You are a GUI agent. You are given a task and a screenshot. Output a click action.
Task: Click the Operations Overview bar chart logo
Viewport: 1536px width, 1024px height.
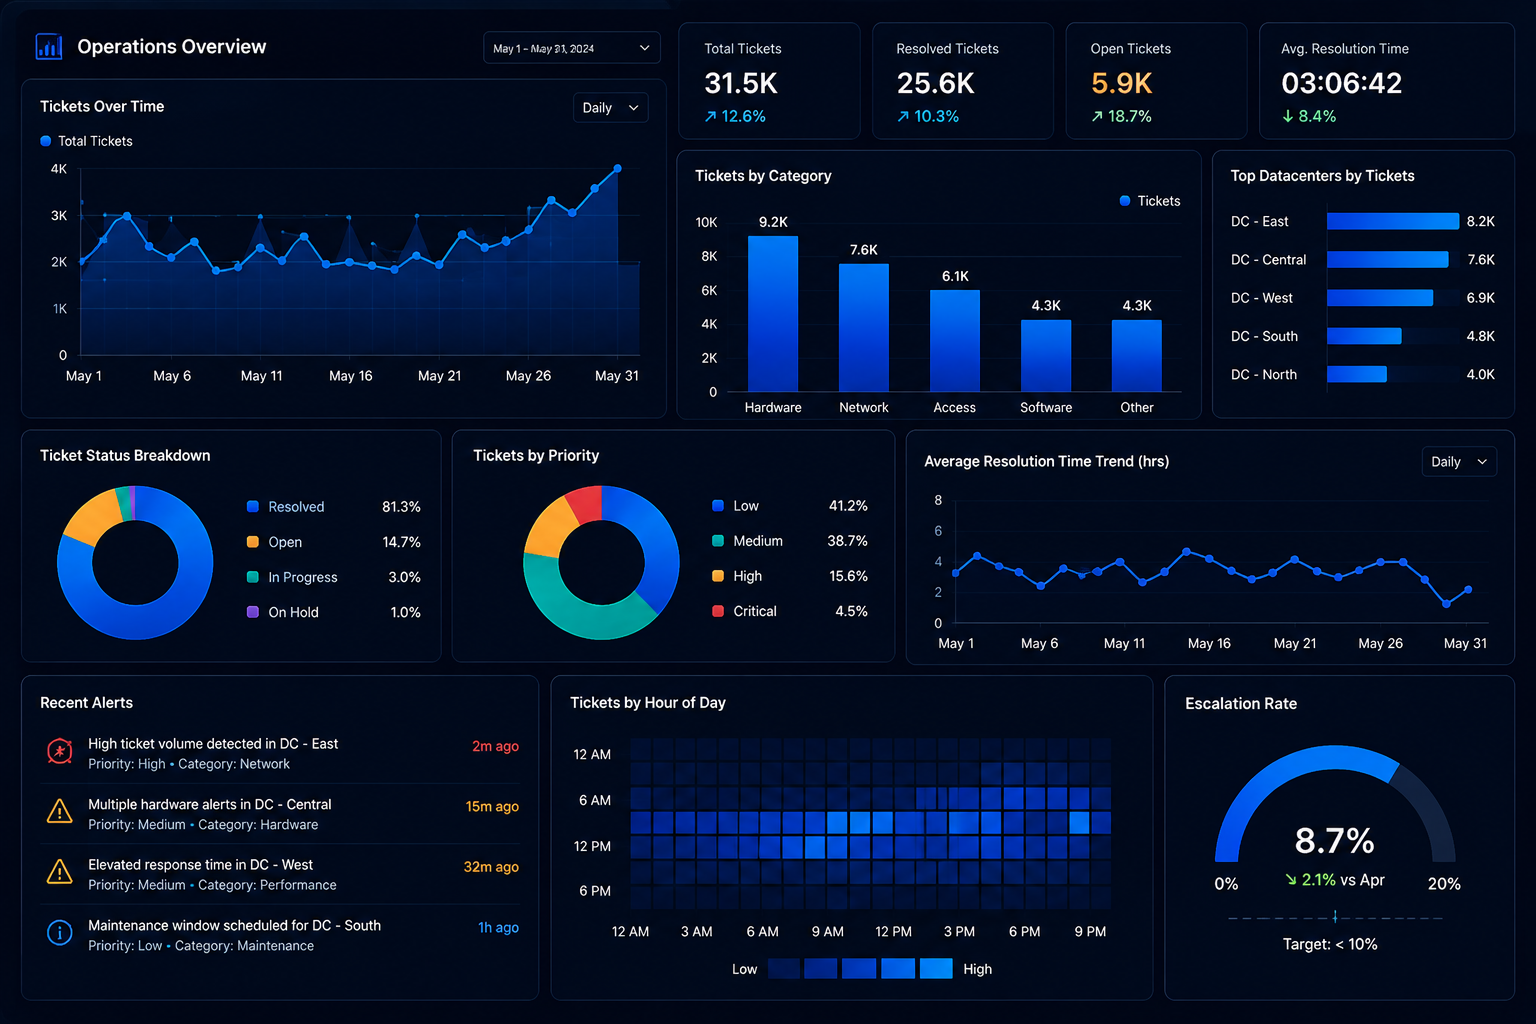(x=48, y=47)
